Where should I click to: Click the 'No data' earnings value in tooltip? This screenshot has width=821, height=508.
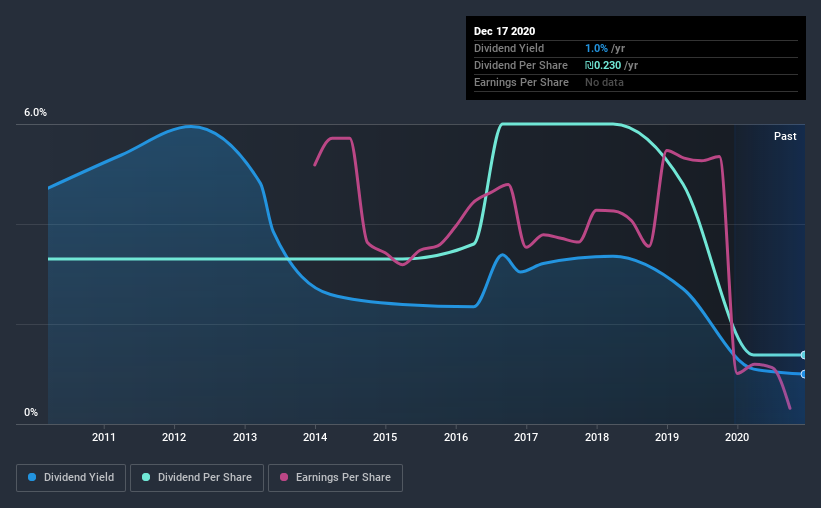[604, 82]
